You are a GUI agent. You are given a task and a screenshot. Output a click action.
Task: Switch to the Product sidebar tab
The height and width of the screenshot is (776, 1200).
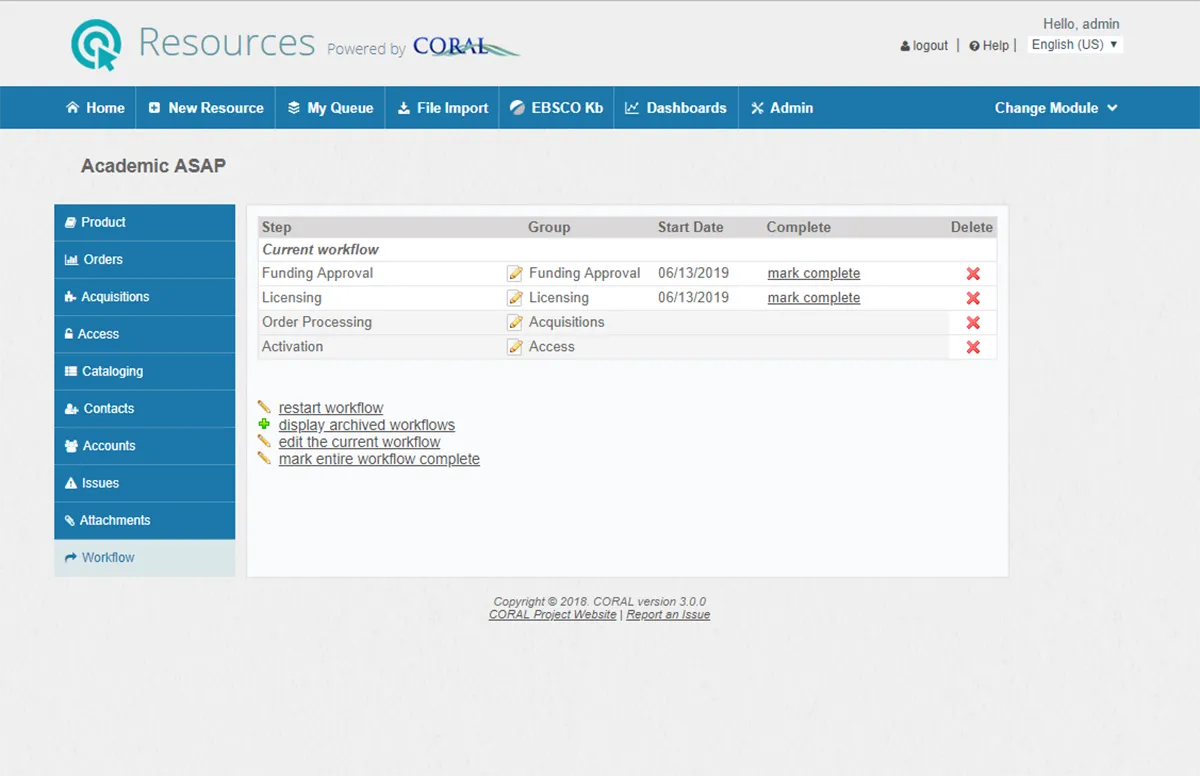[x=145, y=222]
